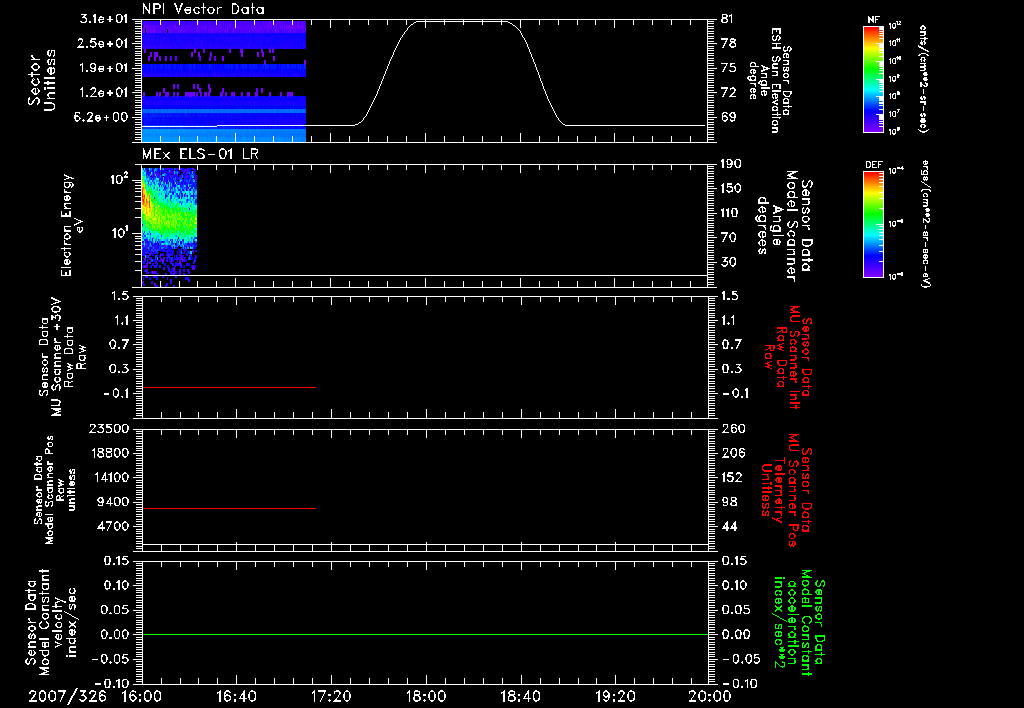Click the "18:40" time axis label

point(520,697)
